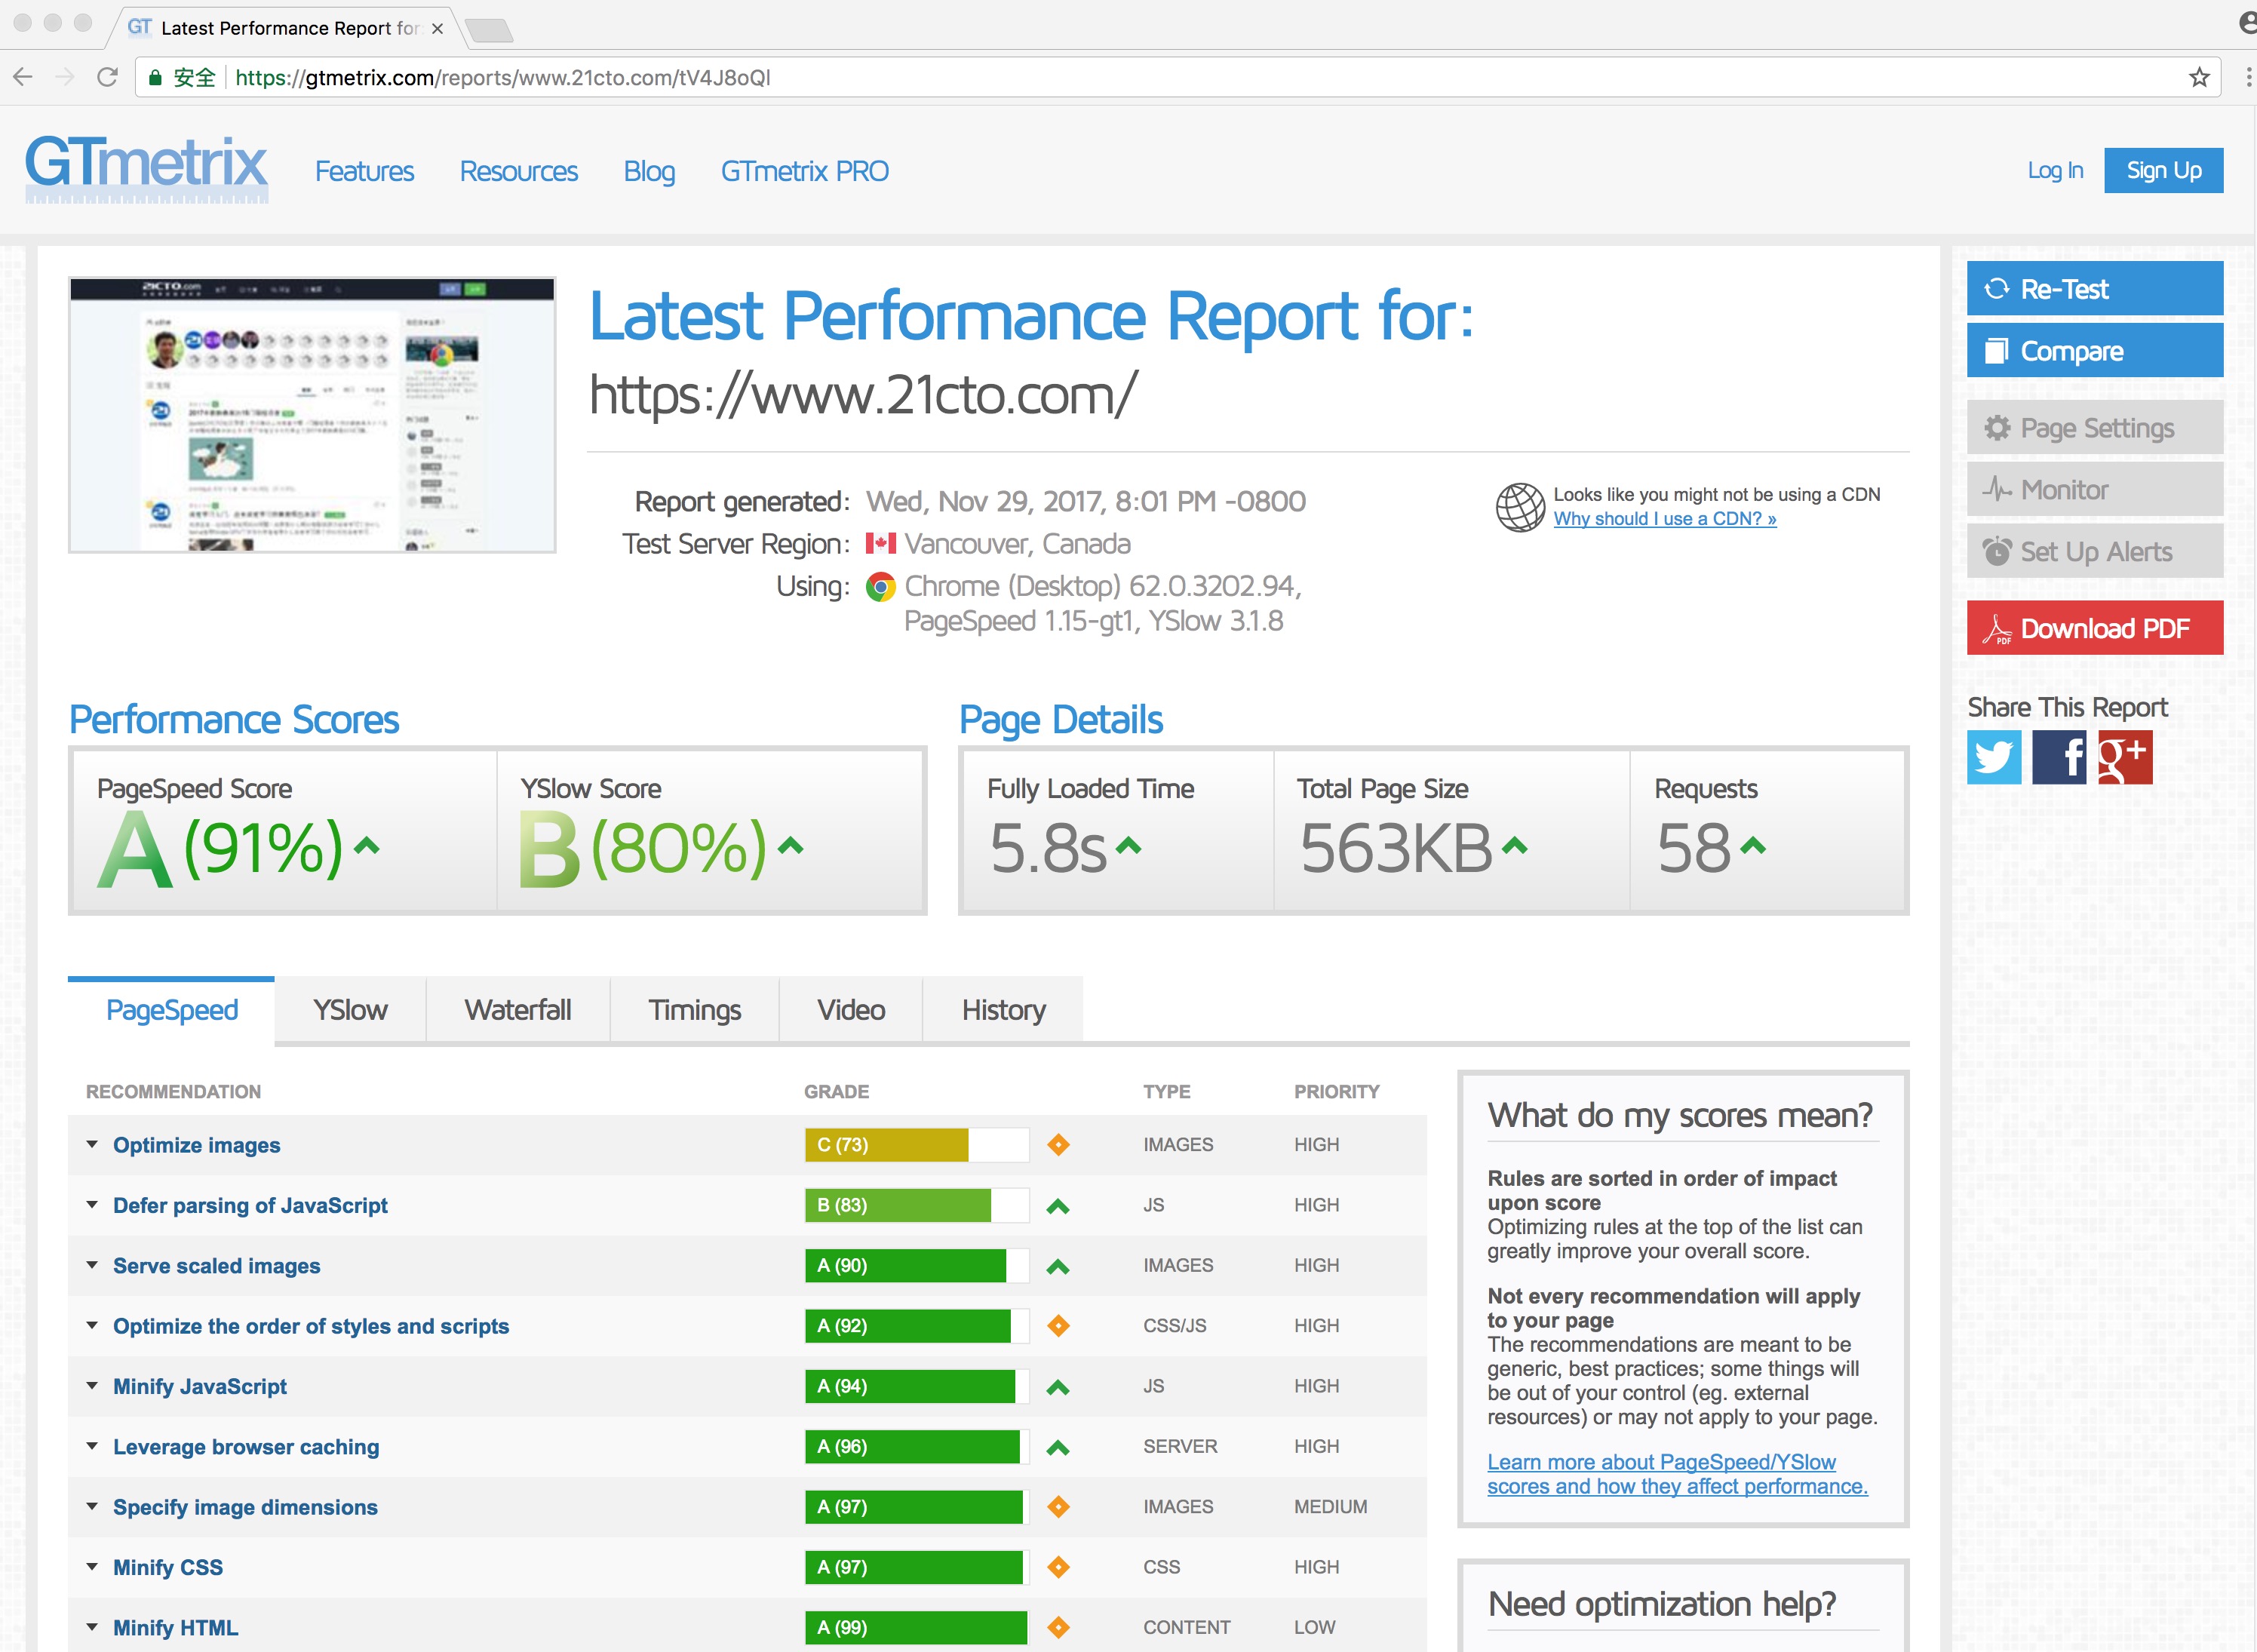Image resolution: width=2257 pixels, height=1652 pixels.
Task: Click green arrow next to PageSpeed Score 91%
Action: (x=367, y=846)
